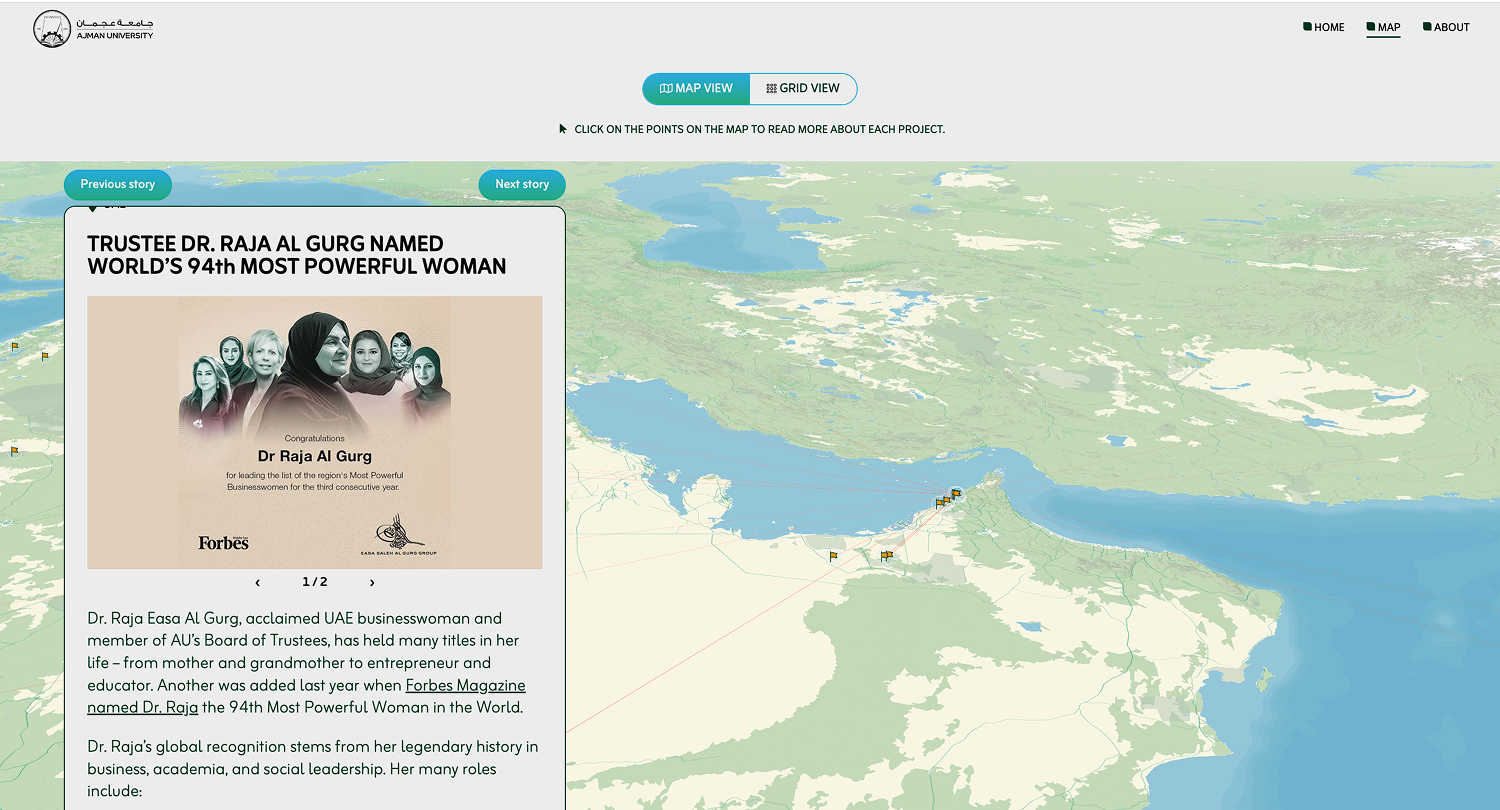This screenshot has width=1500, height=810.
Task: Show previous image in story carousel
Action: pyautogui.click(x=258, y=582)
